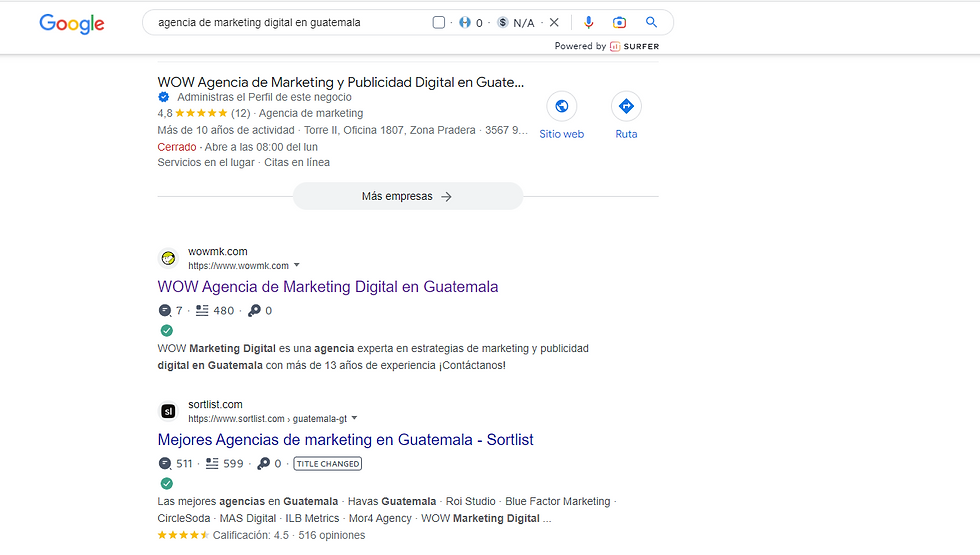Click the 'Agencia de marketing' category text
Viewport: 980px width, 555px height.
click(x=311, y=113)
